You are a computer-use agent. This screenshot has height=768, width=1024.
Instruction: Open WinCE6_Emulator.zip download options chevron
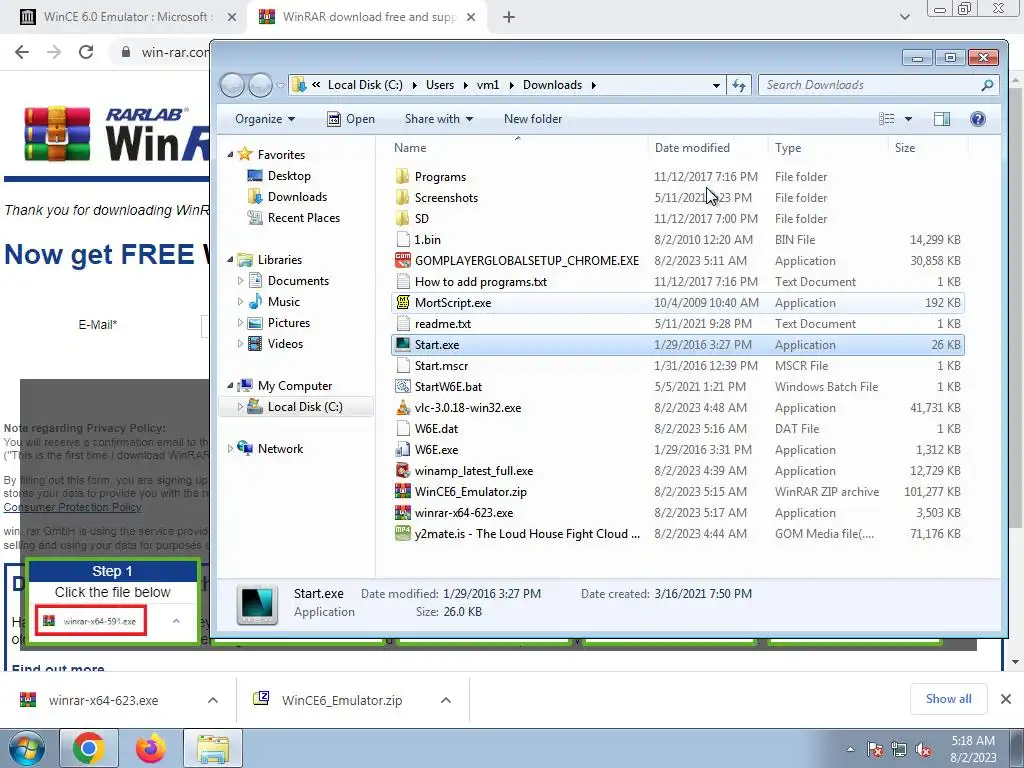click(x=446, y=700)
